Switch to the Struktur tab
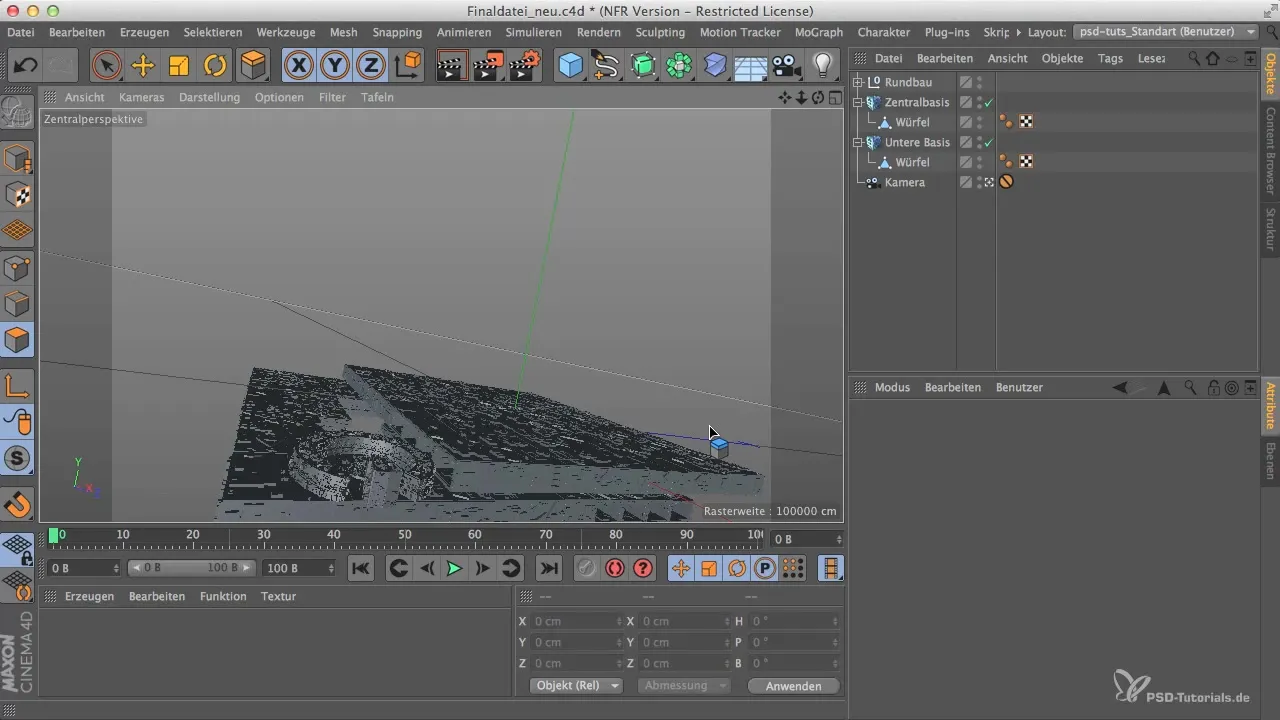Screen dimensions: 1280x720 pos(1270,229)
